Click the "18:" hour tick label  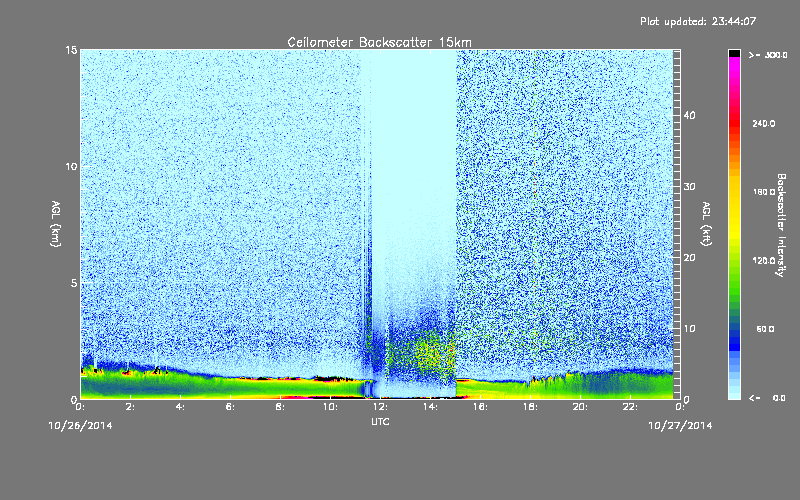click(530, 407)
